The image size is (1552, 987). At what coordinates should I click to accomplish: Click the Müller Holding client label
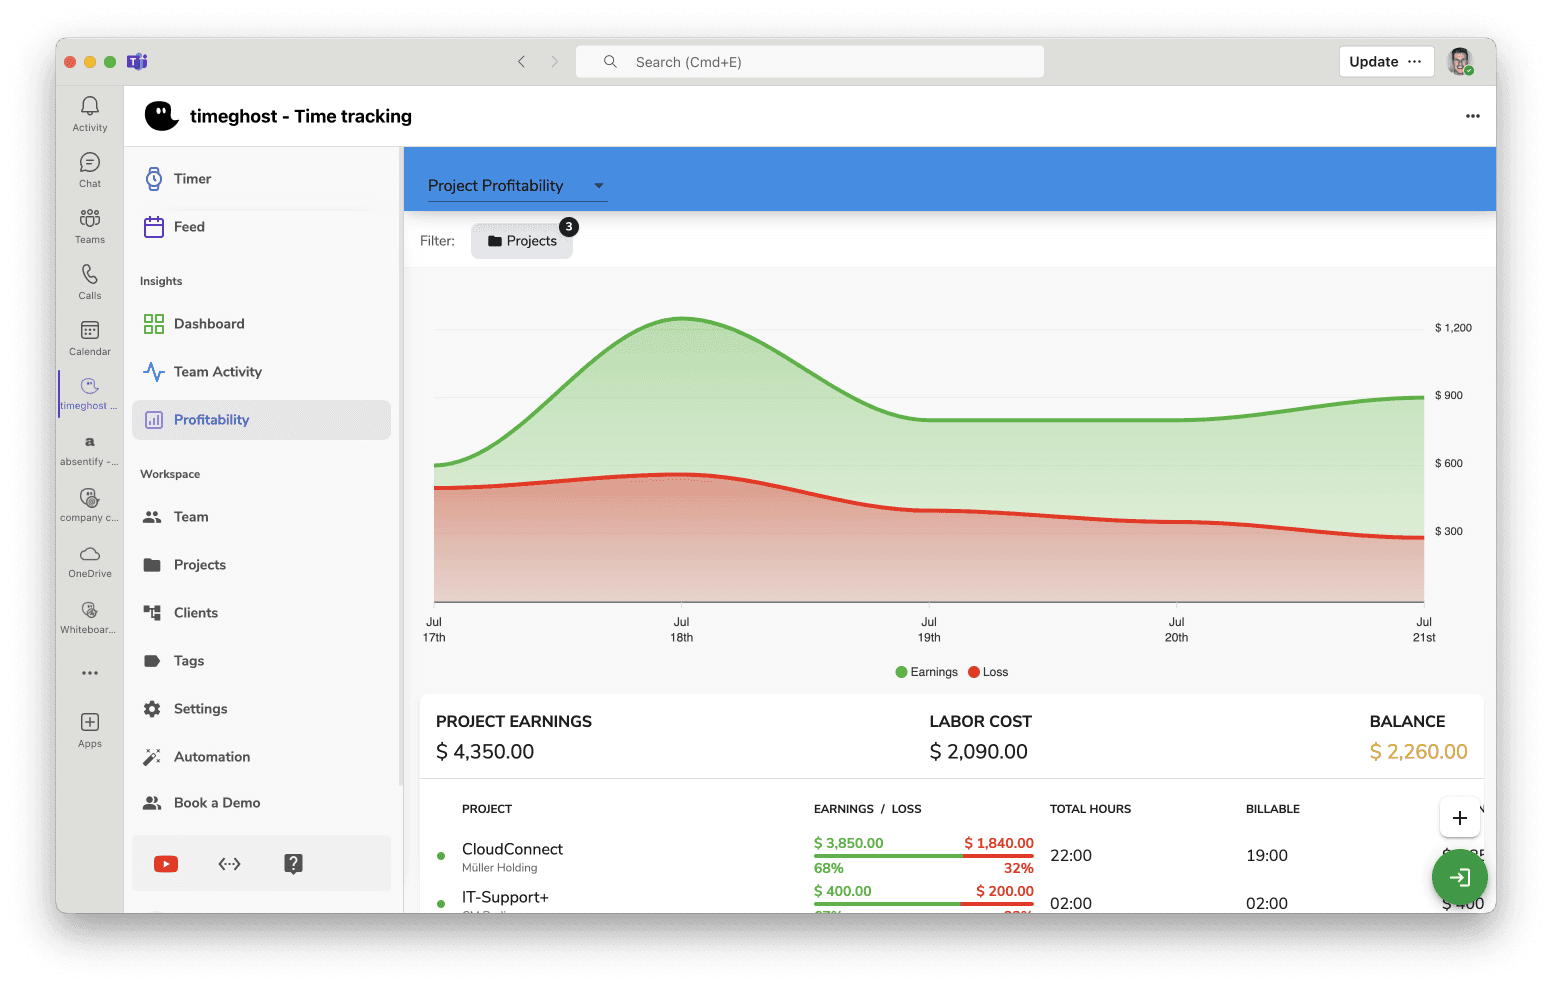click(500, 868)
